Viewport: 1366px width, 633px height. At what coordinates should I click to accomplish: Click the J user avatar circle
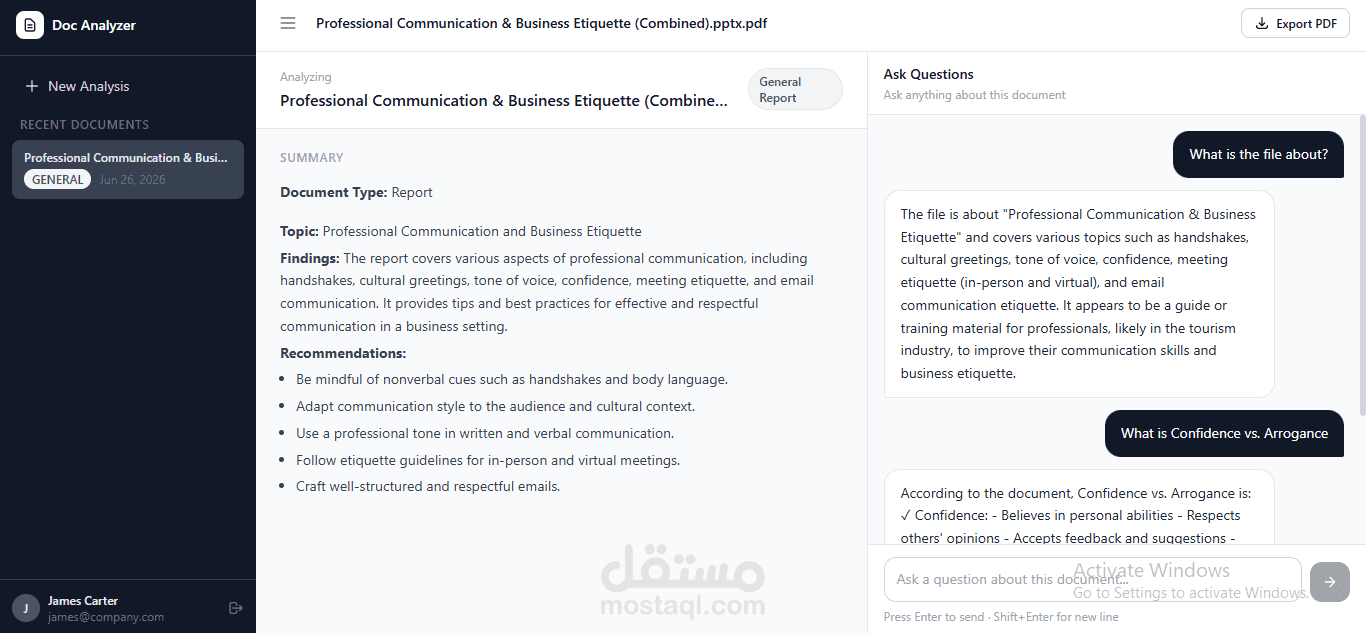26,608
